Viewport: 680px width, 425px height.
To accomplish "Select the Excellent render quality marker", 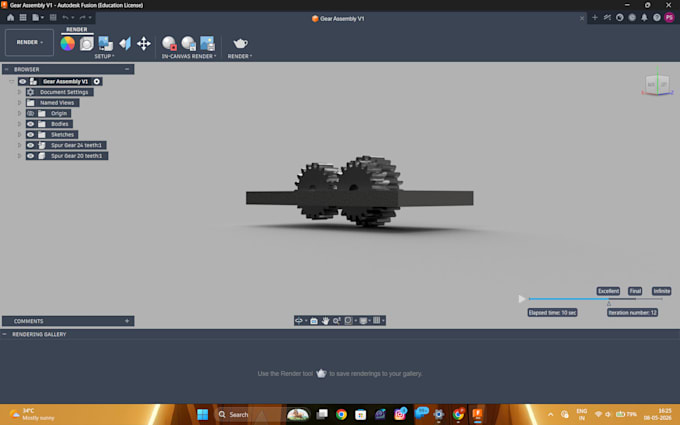I will pyautogui.click(x=608, y=291).
